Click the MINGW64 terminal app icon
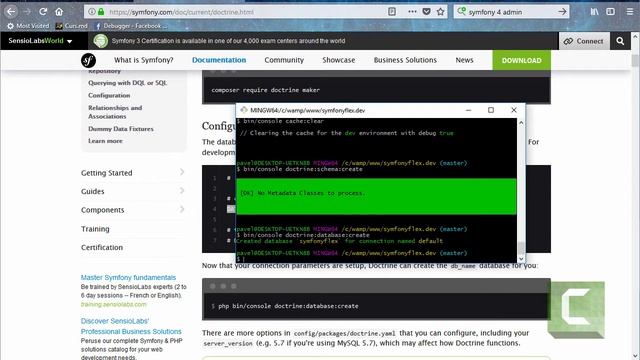This screenshot has height=360, width=640. pyautogui.click(x=244, y=110)
